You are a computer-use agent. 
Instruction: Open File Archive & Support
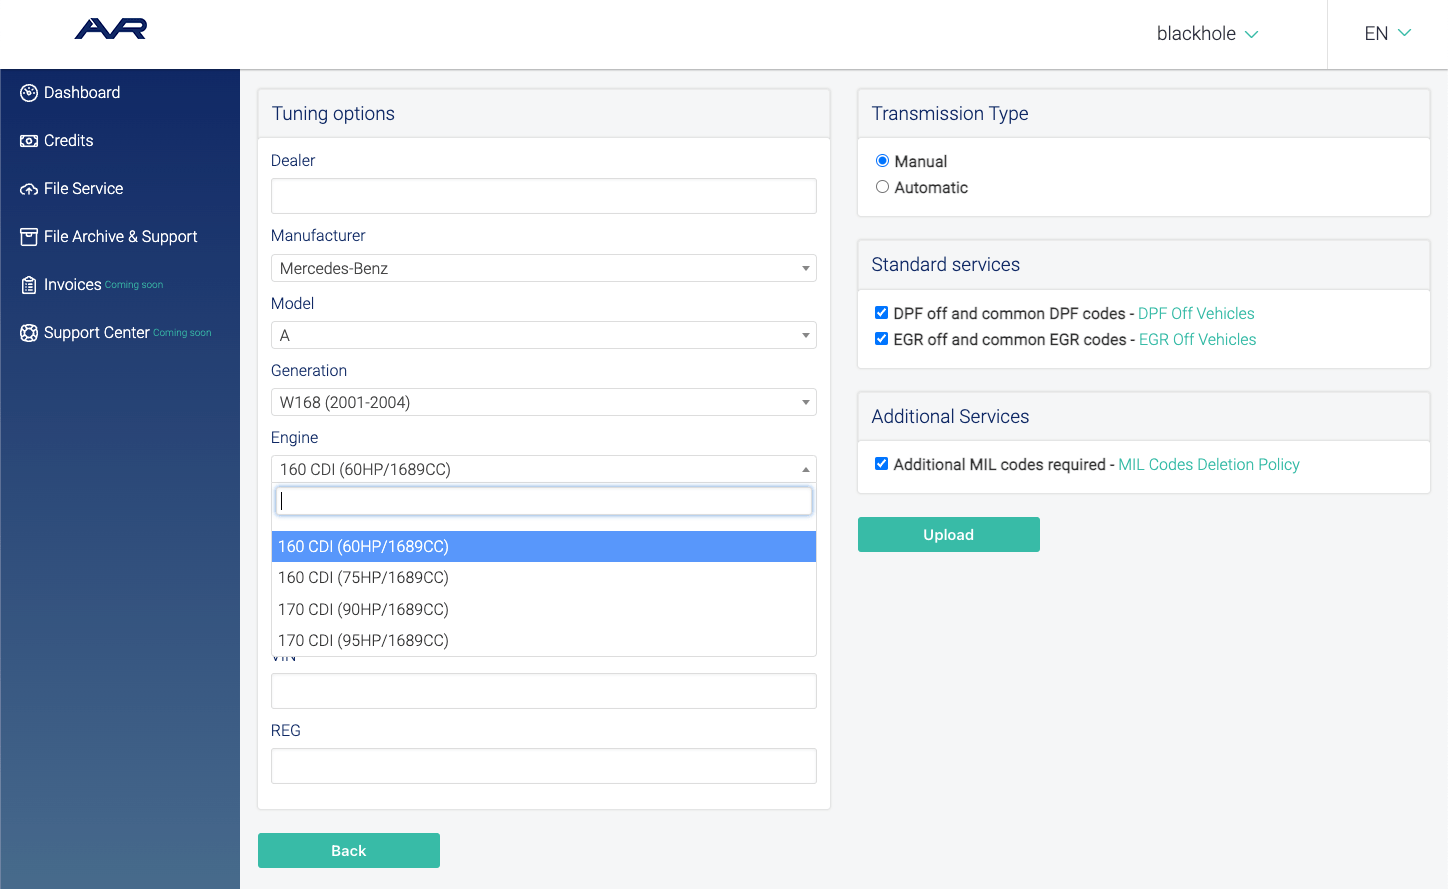120,237
